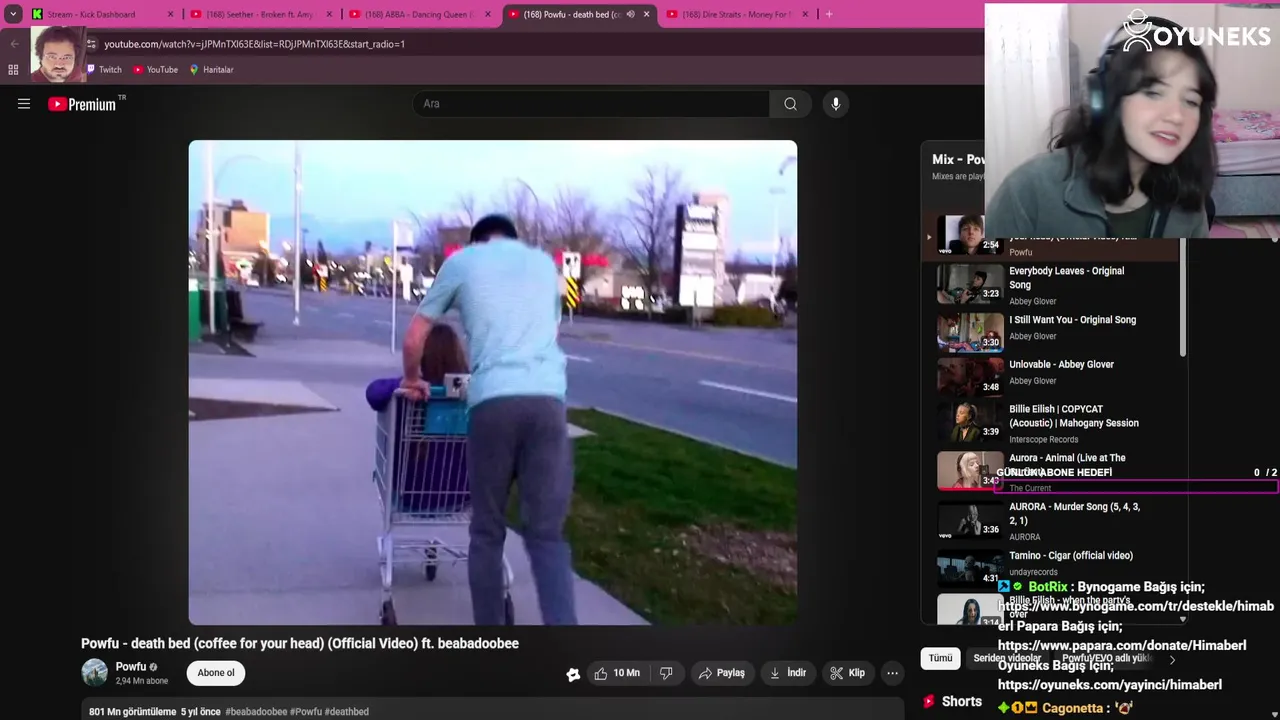Click the search magnifier button

click(x=790, y=104)
